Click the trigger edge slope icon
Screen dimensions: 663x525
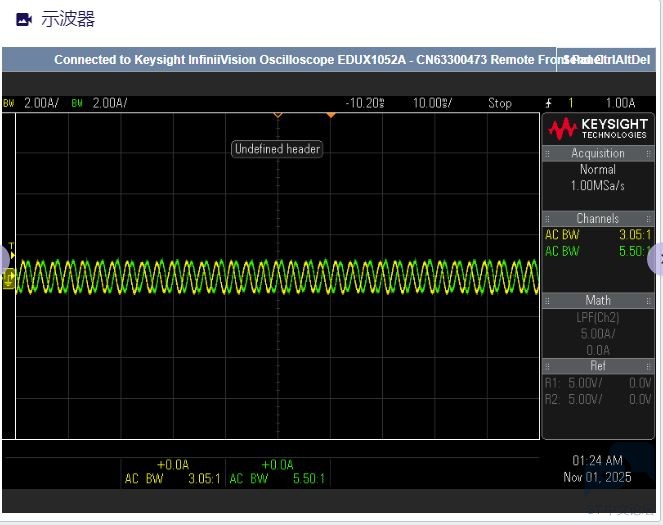pyautogui.click(x=548, y=103)
